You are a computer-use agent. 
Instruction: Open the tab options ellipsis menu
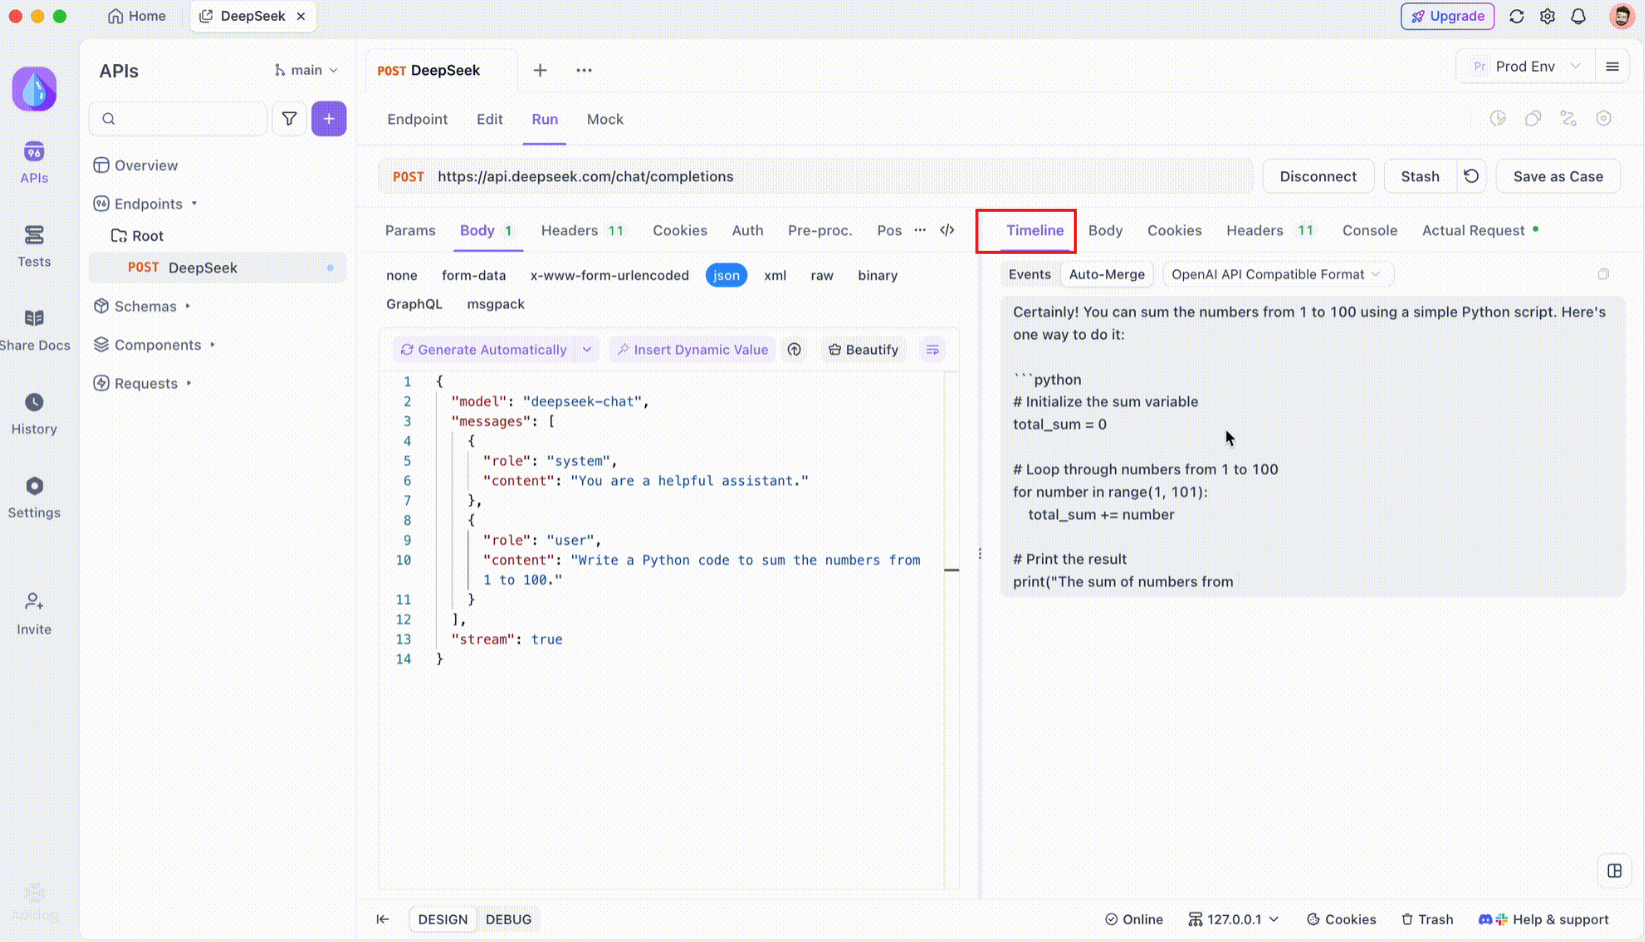pos(584,70)
